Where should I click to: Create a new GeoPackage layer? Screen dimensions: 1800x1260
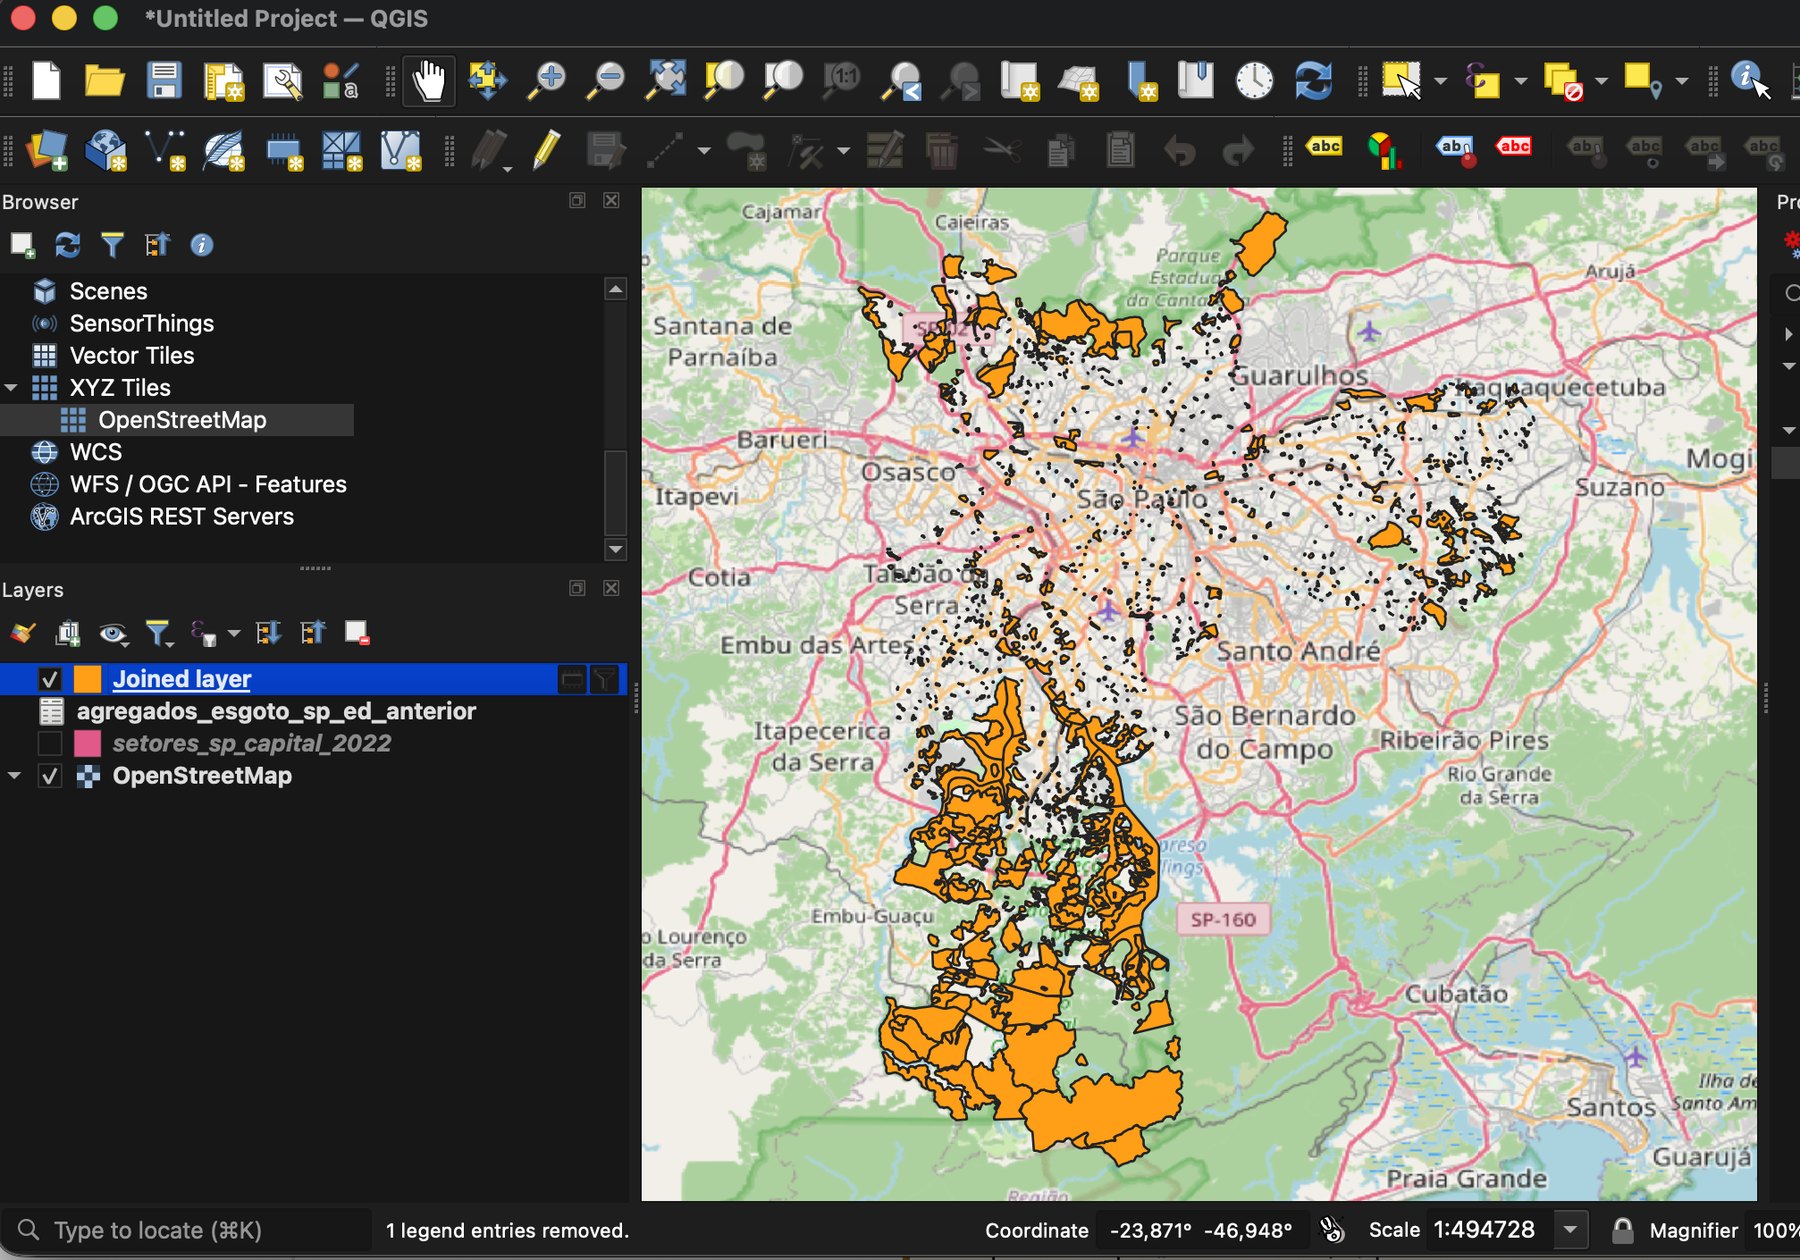click(106, 150)
